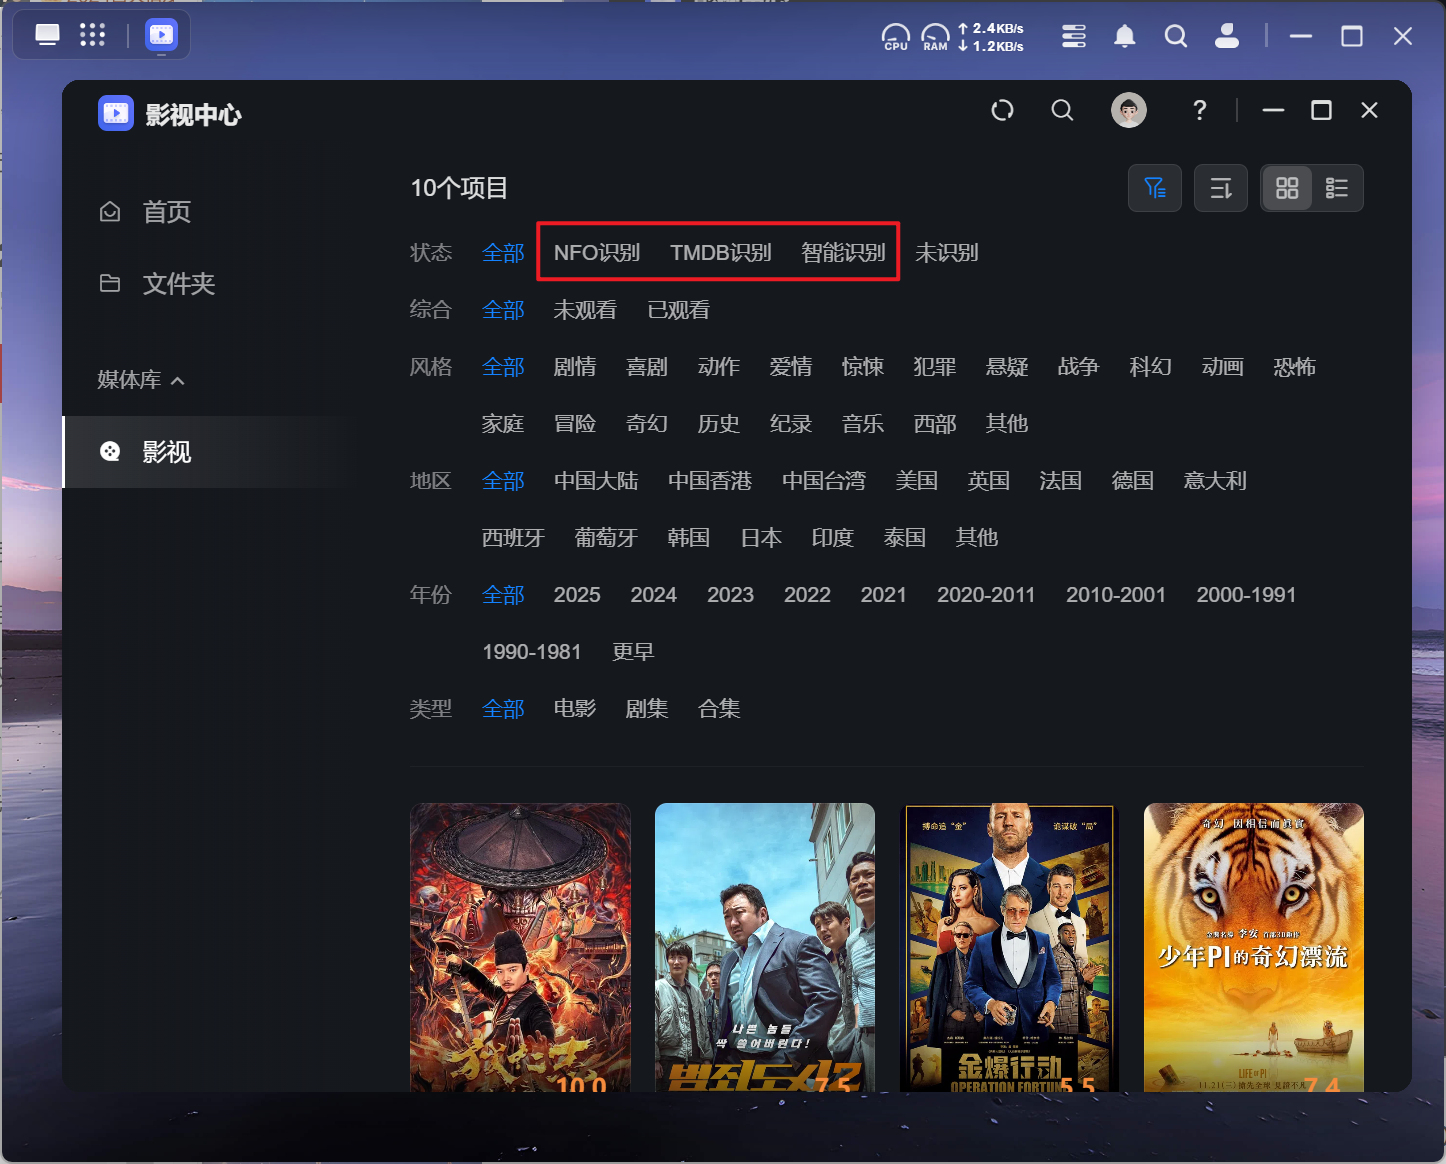Filter type by 剧集
The height and width of the screenshot is (1164, 1446).
pyautogui.click(x=647, y=709)
